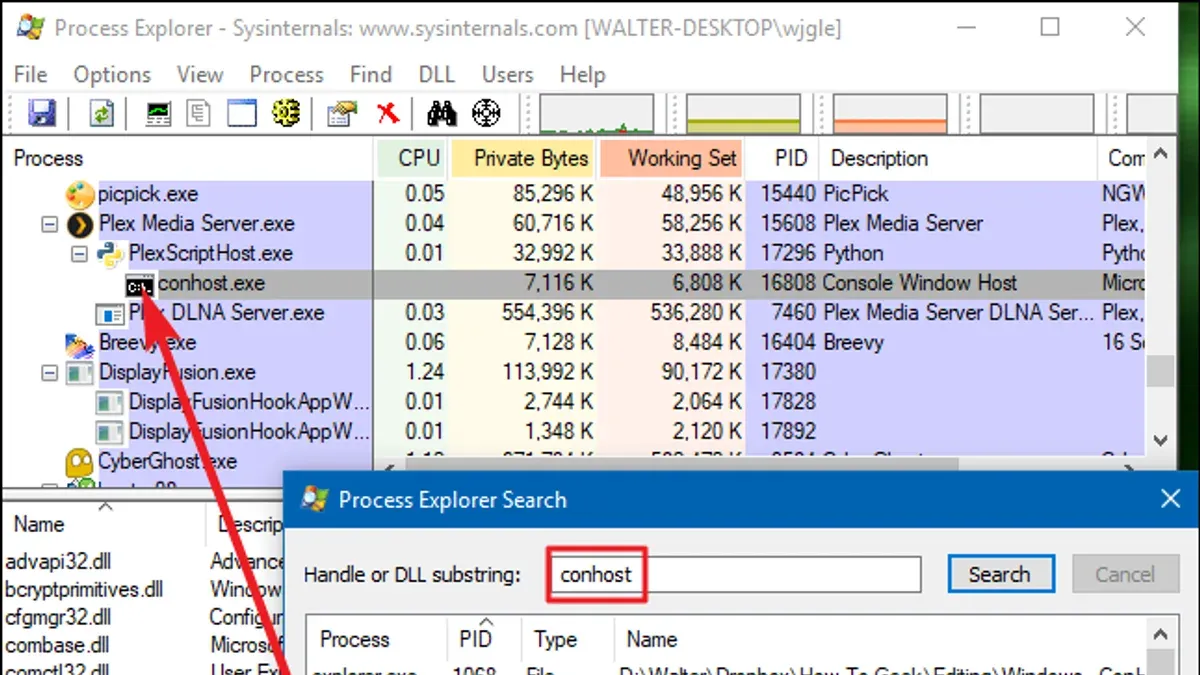
Task: Collapse the PlexScriptHost.exe tree node
Action: [80, 254]
